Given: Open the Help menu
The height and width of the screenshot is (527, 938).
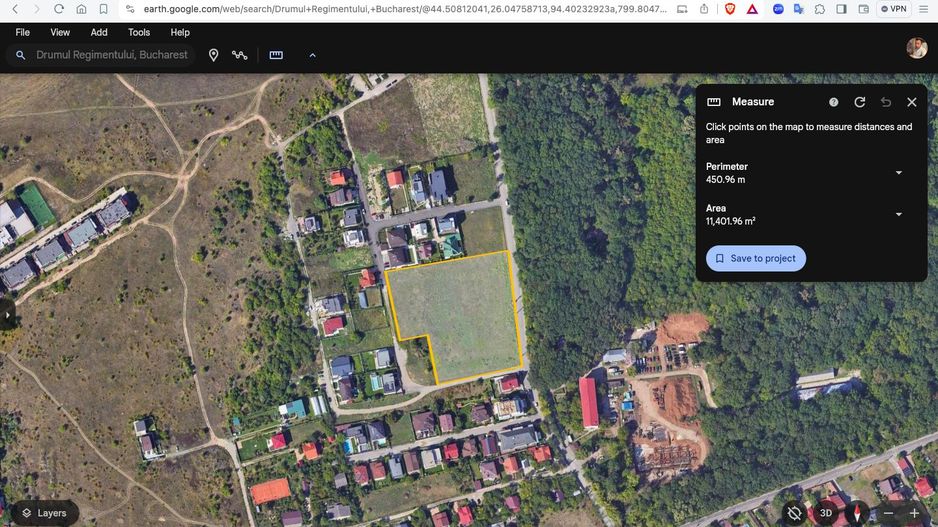Looking at the screenshot, I should point(179,32).
